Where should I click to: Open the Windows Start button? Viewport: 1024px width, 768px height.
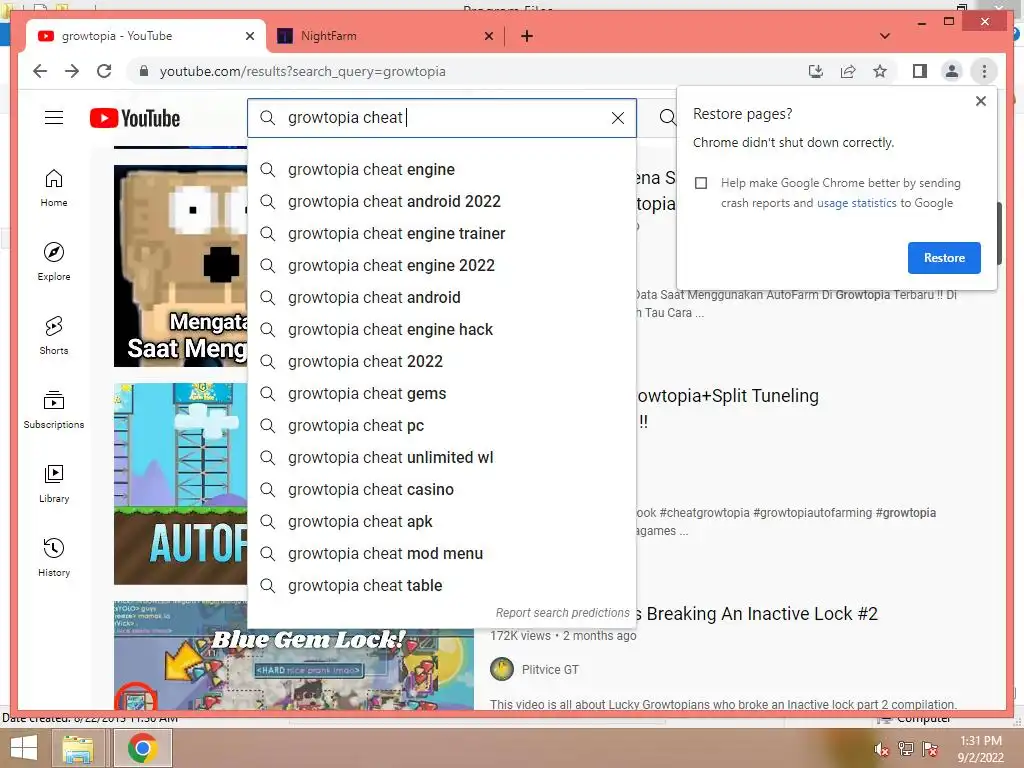point(24,748)
